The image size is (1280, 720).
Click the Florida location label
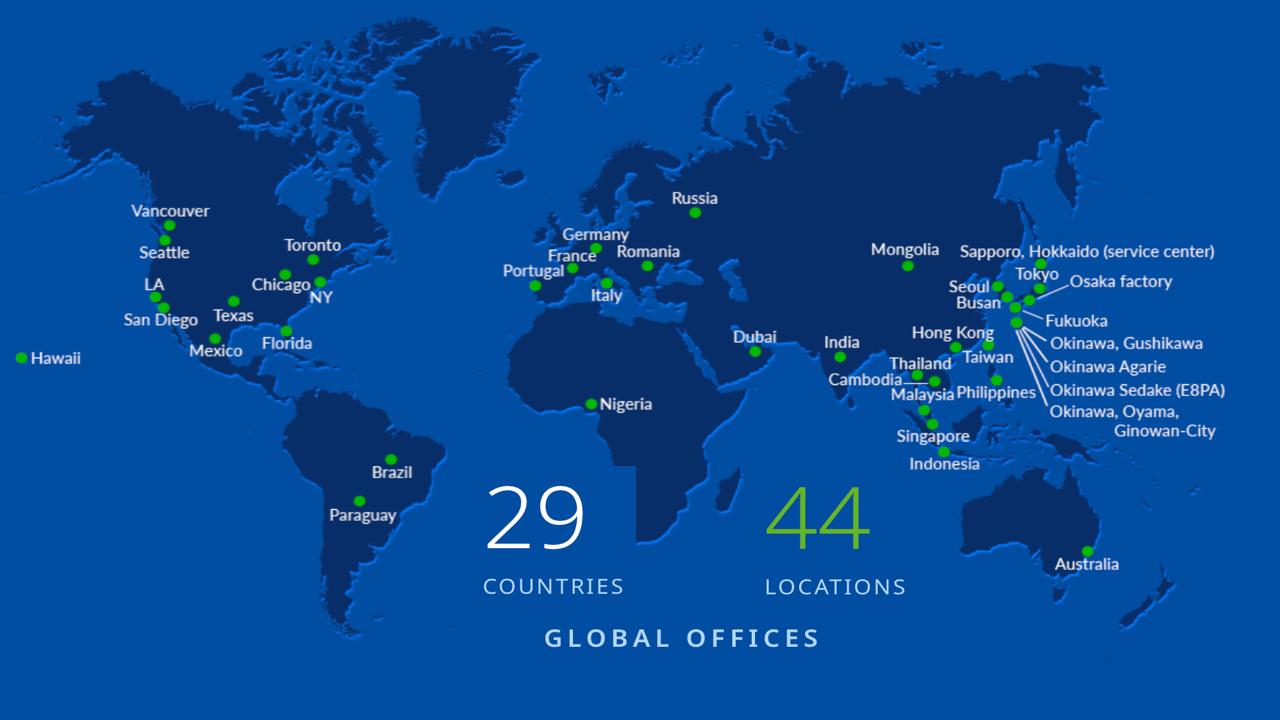coord(287,343)
